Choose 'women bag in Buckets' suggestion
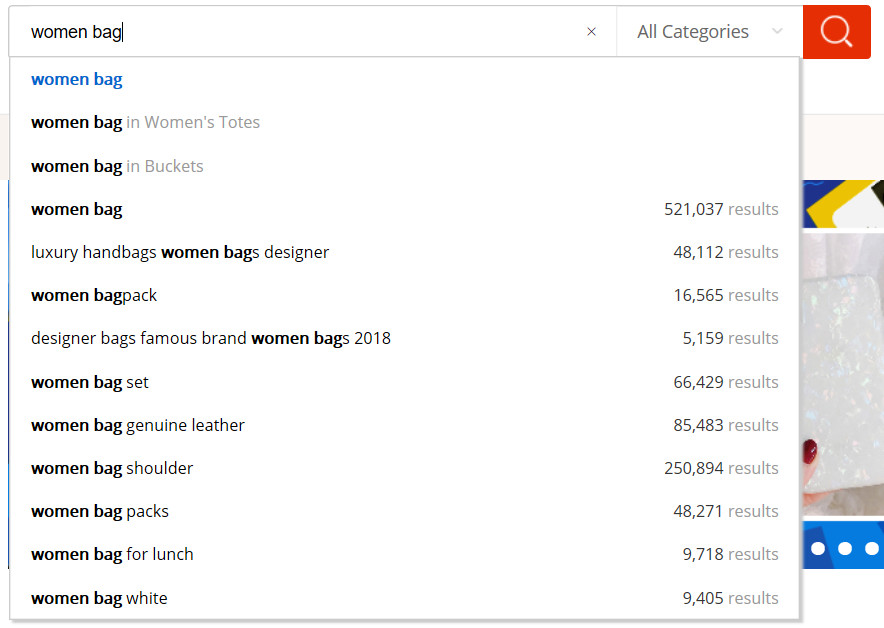This screenshot has height=628, width=884. [117, 166]
